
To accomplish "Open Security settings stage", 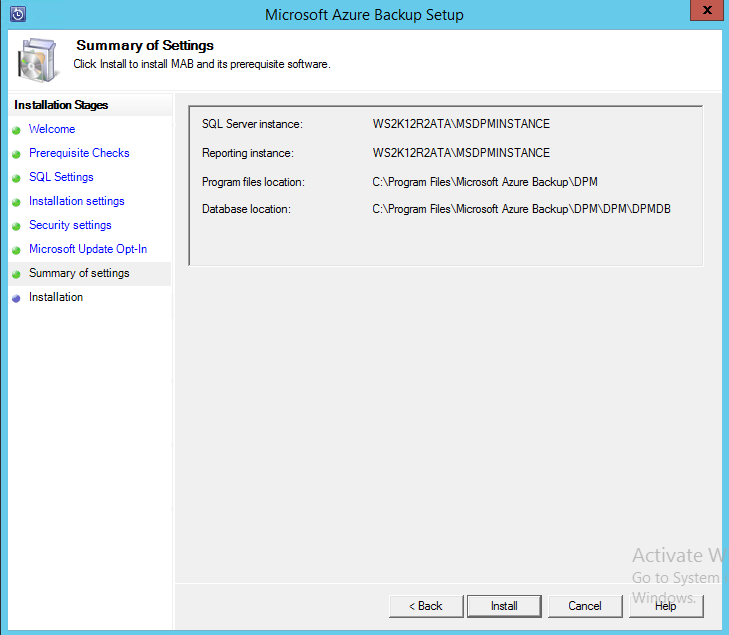I will [70, 225].
